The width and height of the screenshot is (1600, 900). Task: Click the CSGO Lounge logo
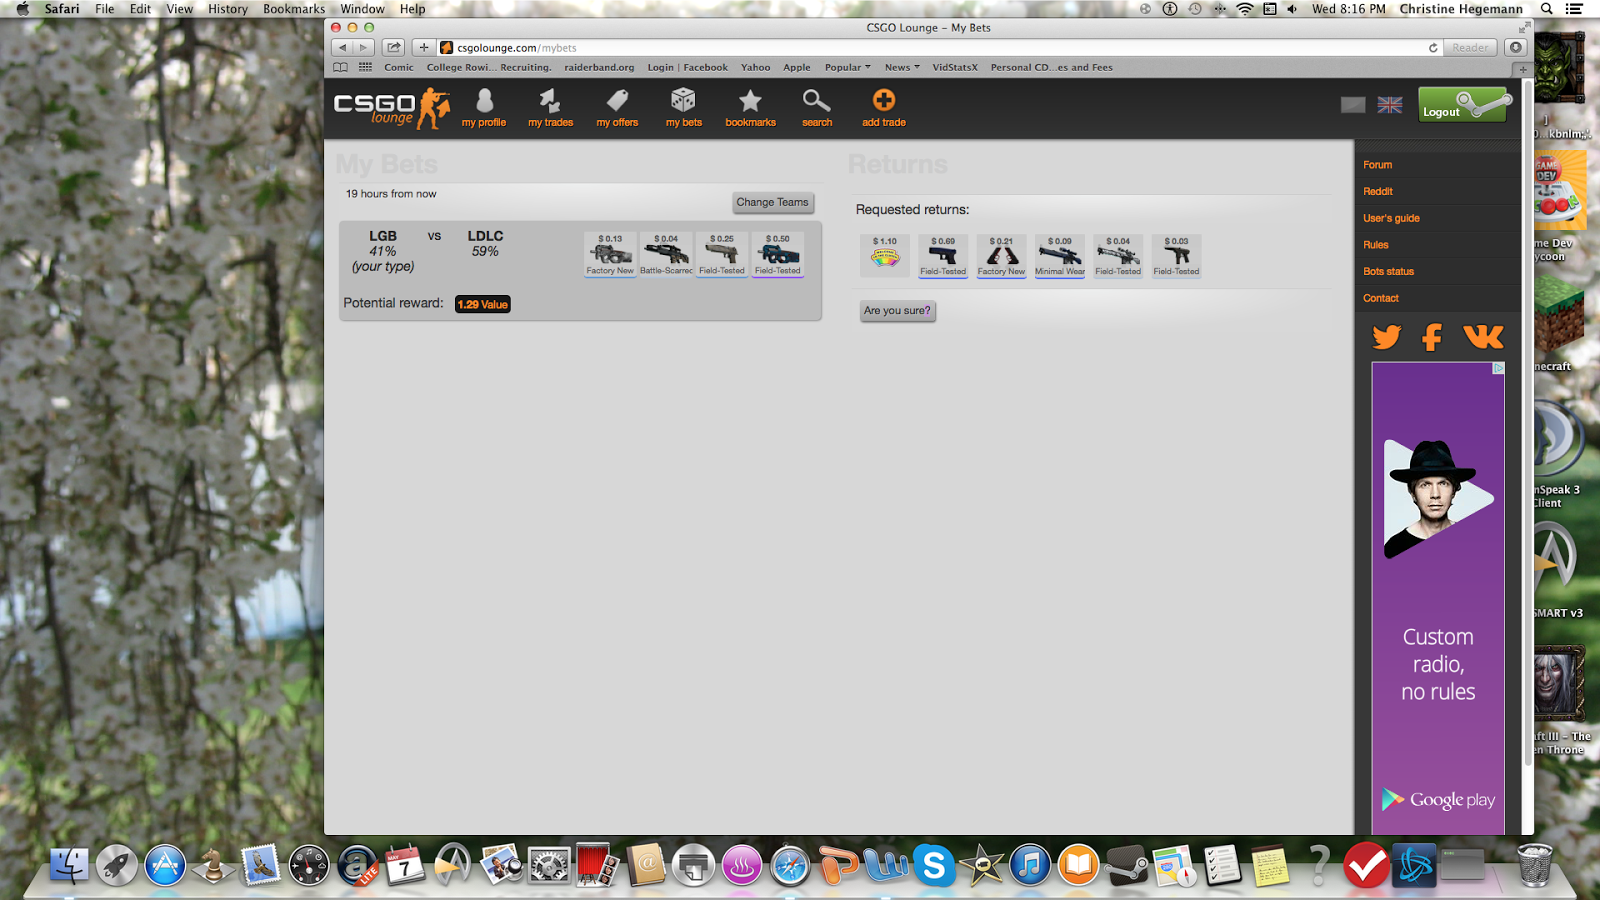click(392, 107)
